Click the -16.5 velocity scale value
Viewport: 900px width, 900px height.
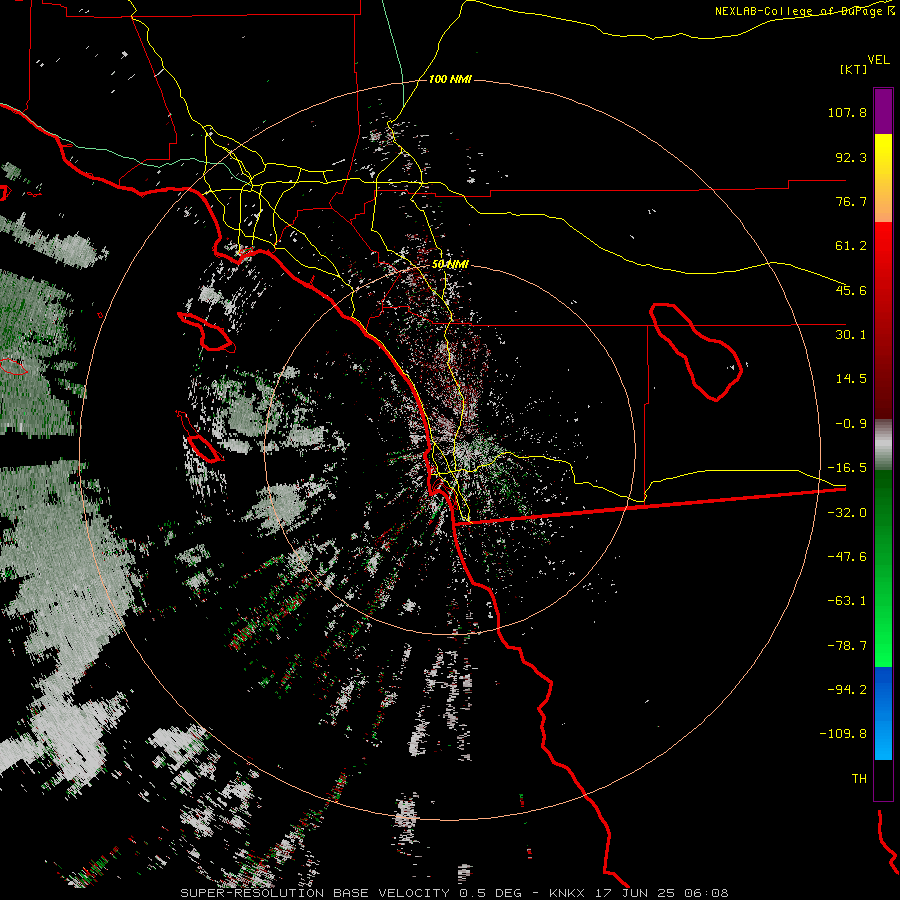[847, 468]
